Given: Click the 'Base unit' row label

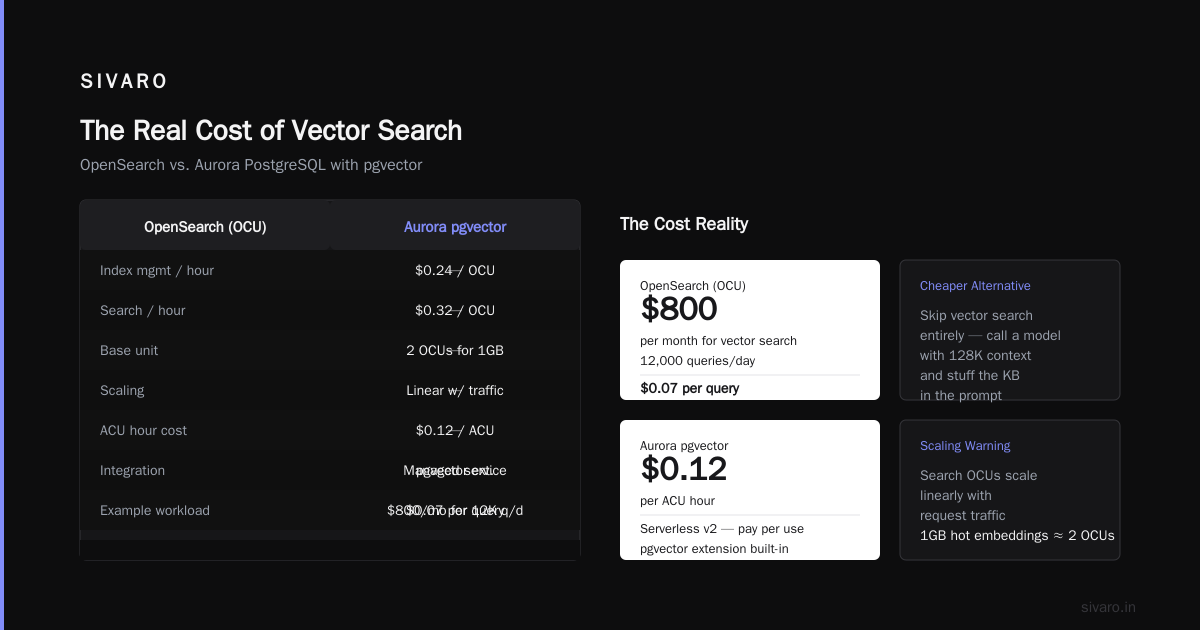Looking at the screenshot, I should [x=129, y=350].
